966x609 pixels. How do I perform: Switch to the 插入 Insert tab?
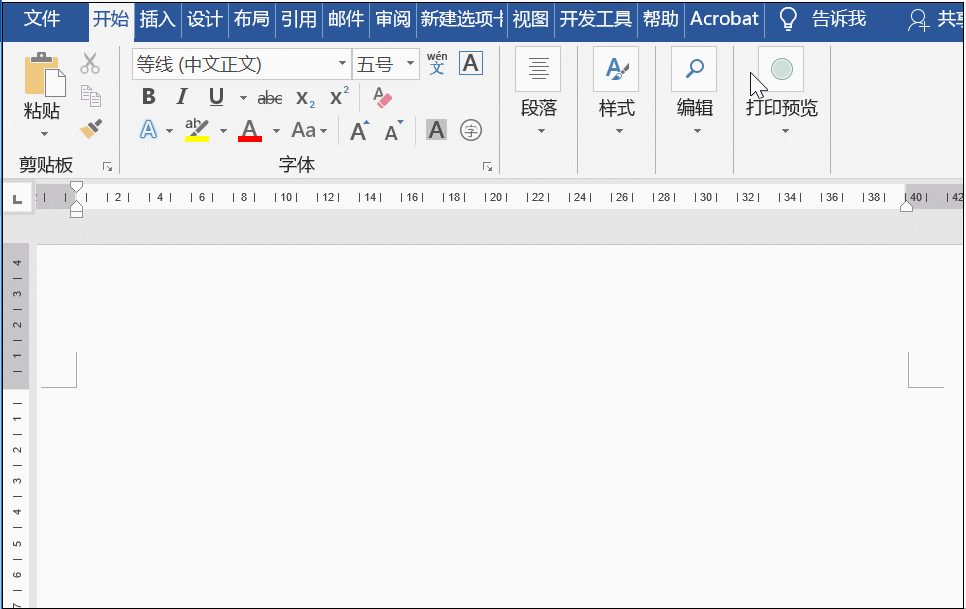(x=158, y=19)
